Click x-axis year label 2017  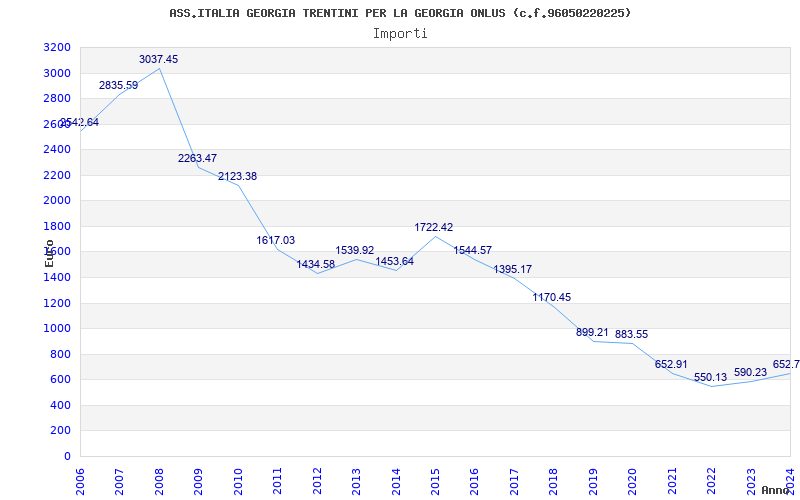click(514, 482)
